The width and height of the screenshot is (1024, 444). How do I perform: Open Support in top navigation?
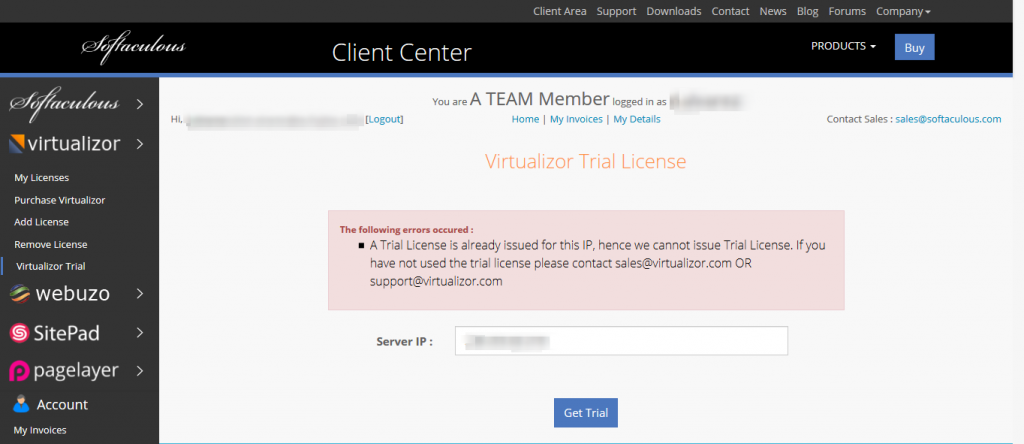[x=616, y=11]
